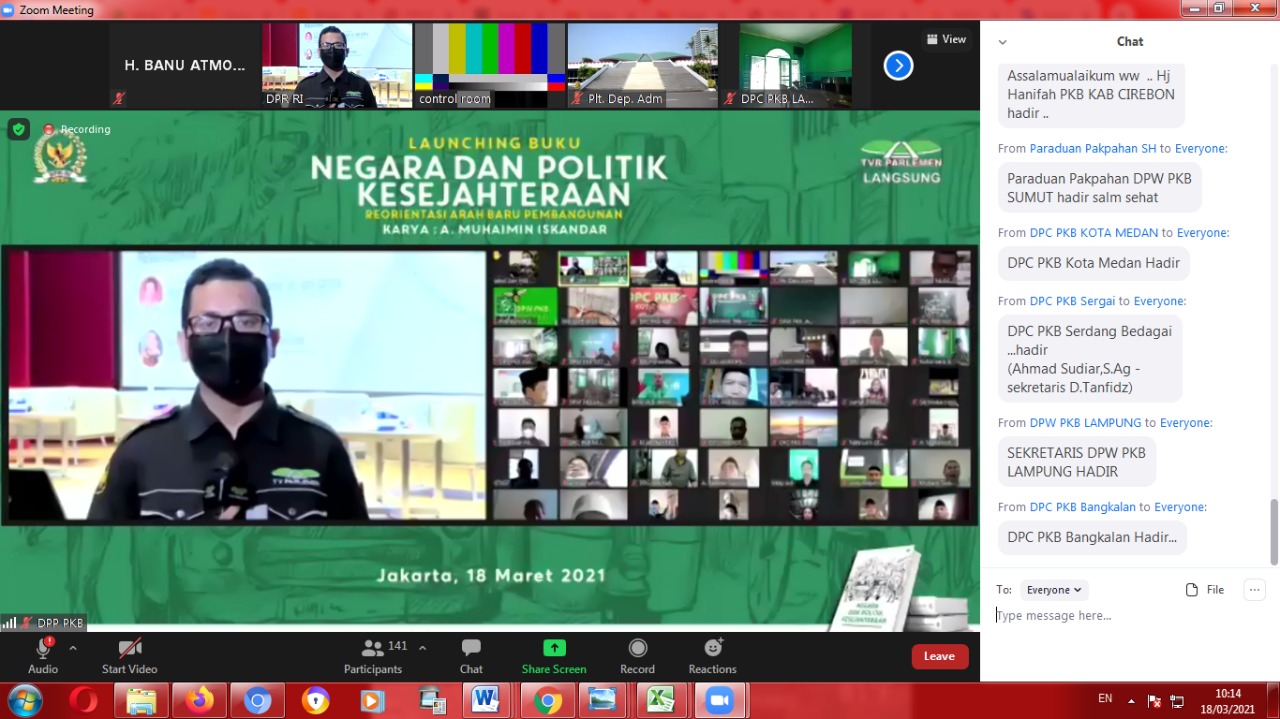Click message 'DPC PKB Bangkalan Hadir...'
The width and height of the screenshot is (1280, 719).
[1092, 537]
